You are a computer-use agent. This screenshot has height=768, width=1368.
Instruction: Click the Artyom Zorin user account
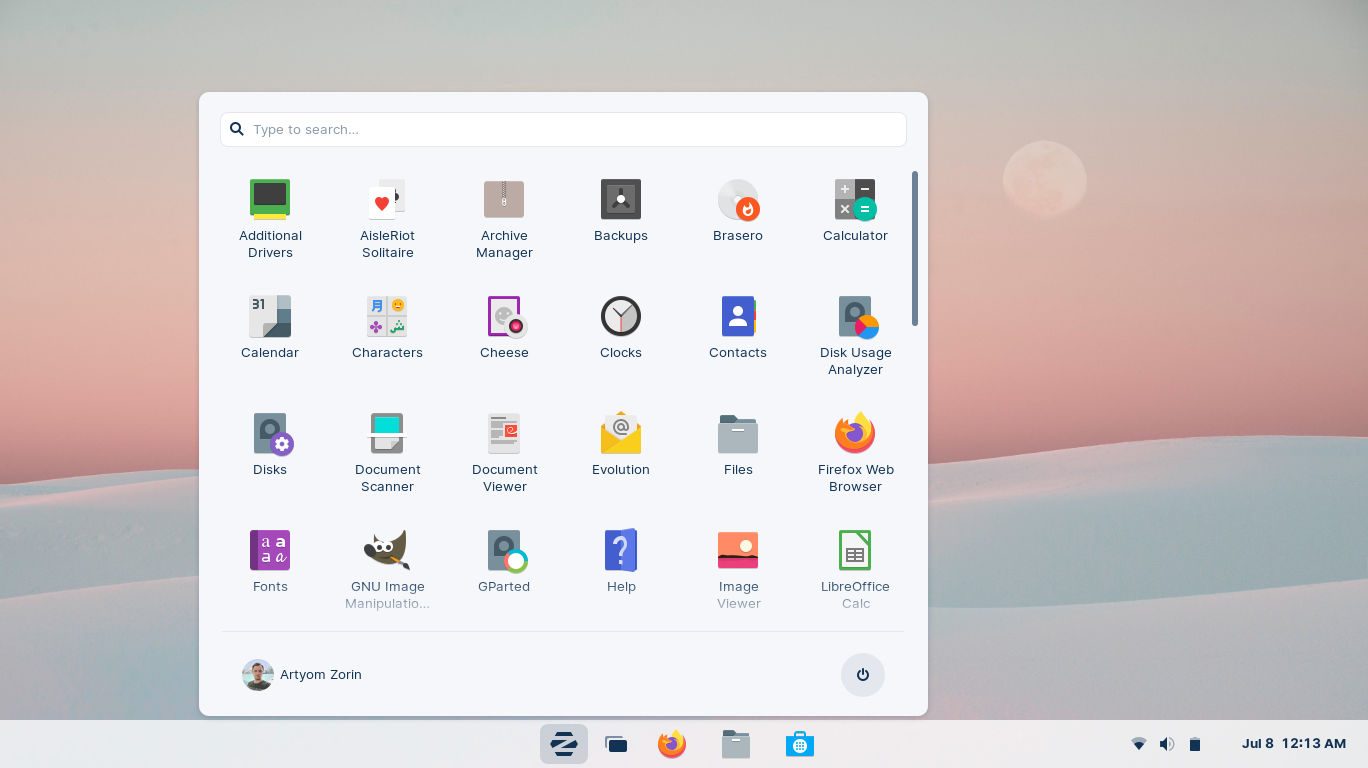coord(302,675)
